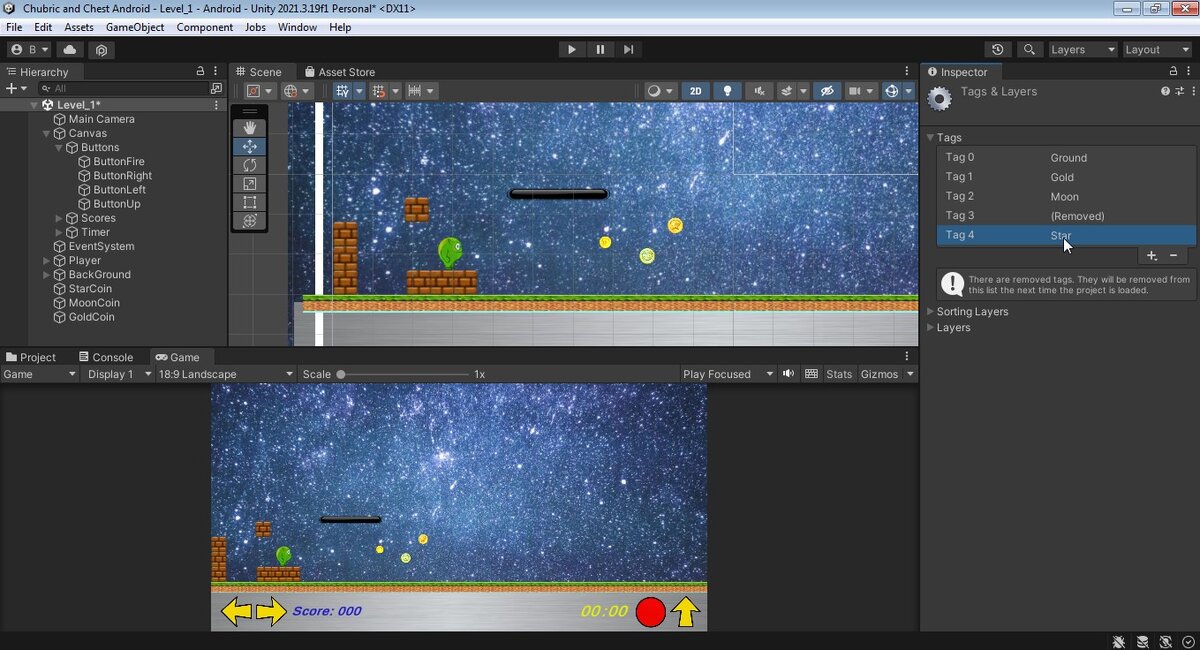Add a new tag with plus button
The image size is (1200, 650).
click(1151, 256)
